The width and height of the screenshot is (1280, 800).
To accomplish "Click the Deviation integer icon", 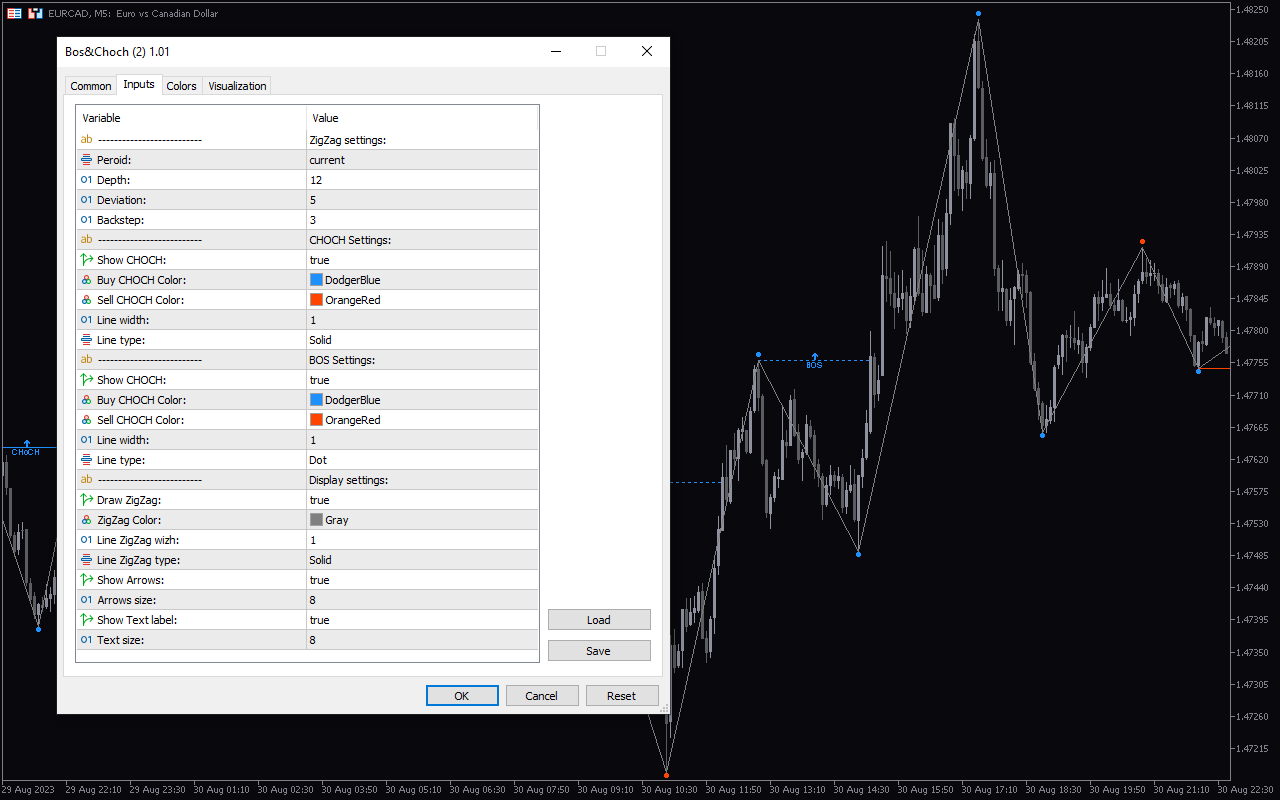I will pyautogui.click(x=86, y=200).
